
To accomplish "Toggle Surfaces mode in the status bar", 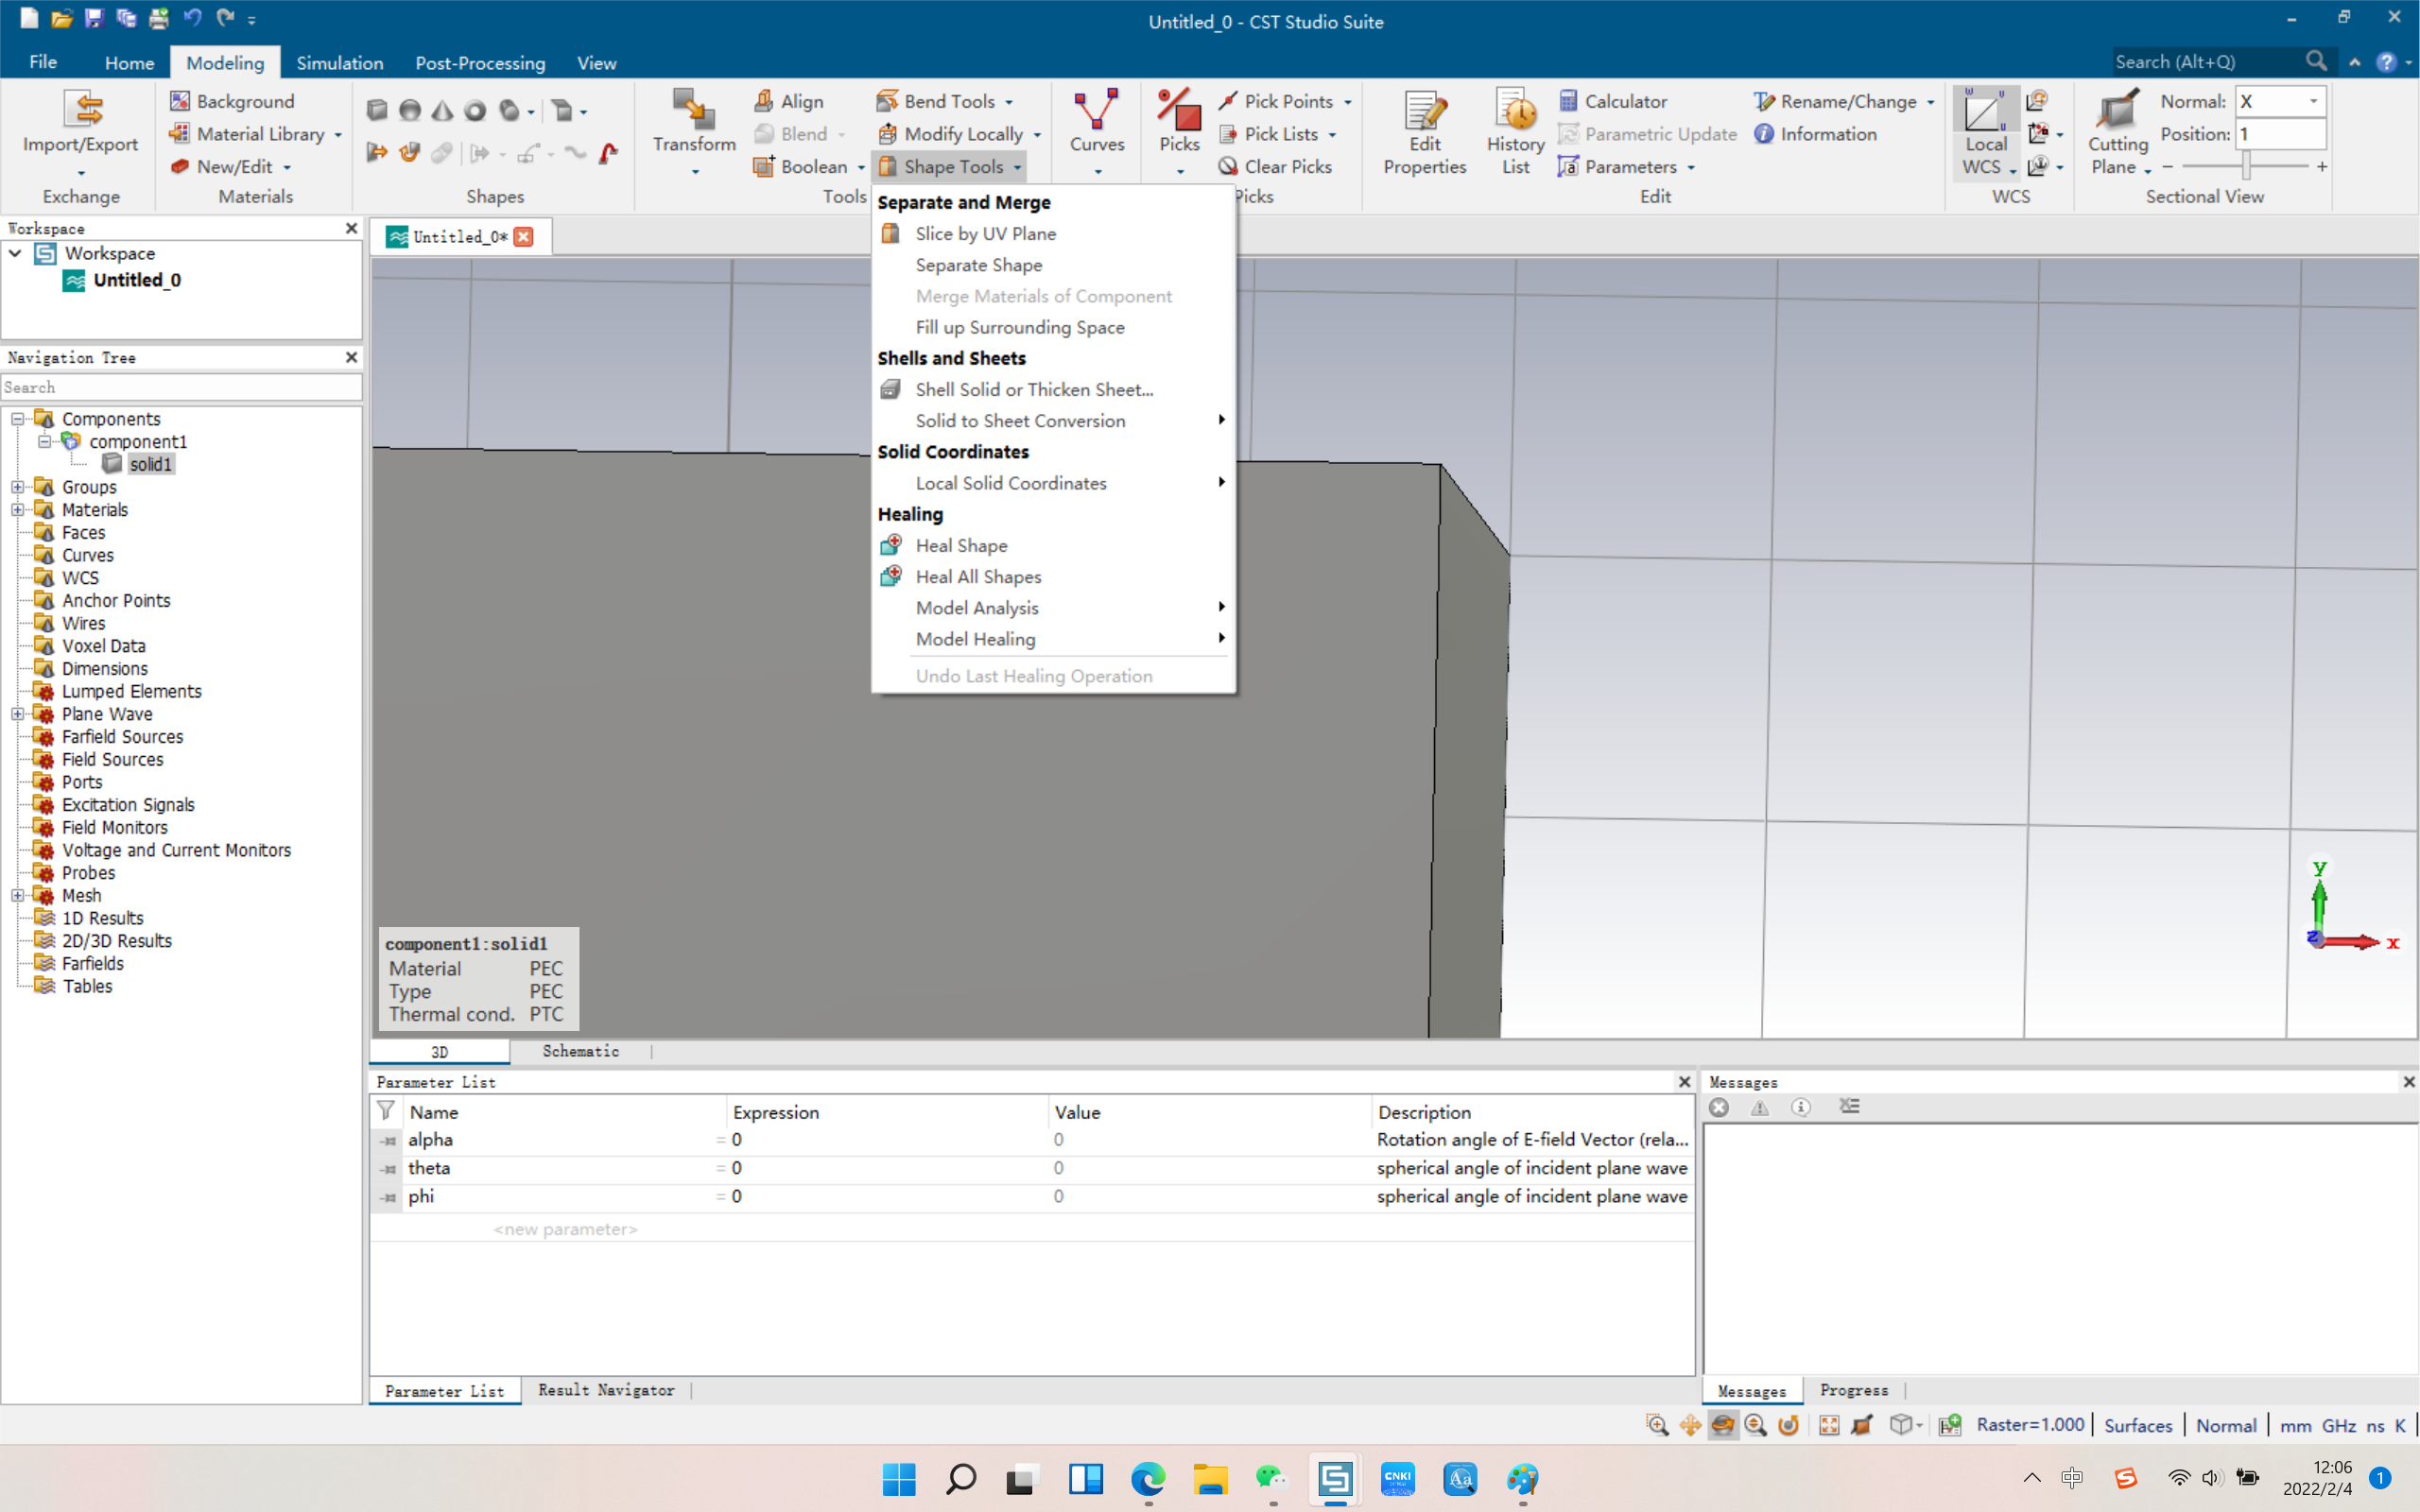I will tap(2137, 1425).
